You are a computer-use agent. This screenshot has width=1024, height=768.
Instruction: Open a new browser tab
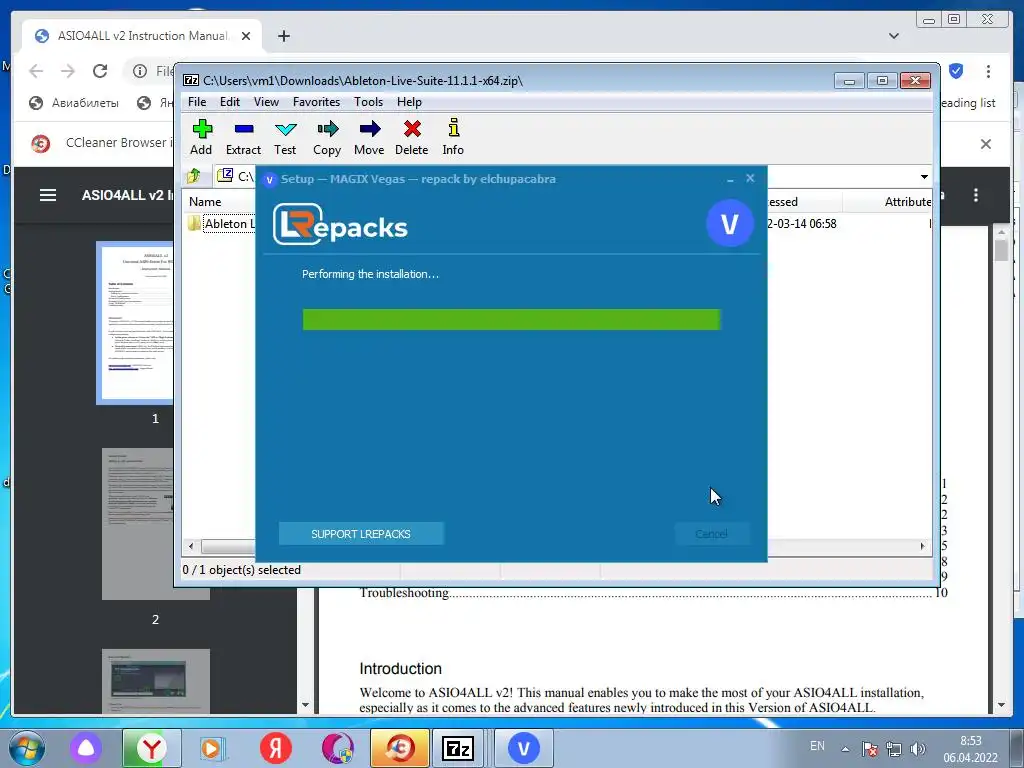(283, 36)
